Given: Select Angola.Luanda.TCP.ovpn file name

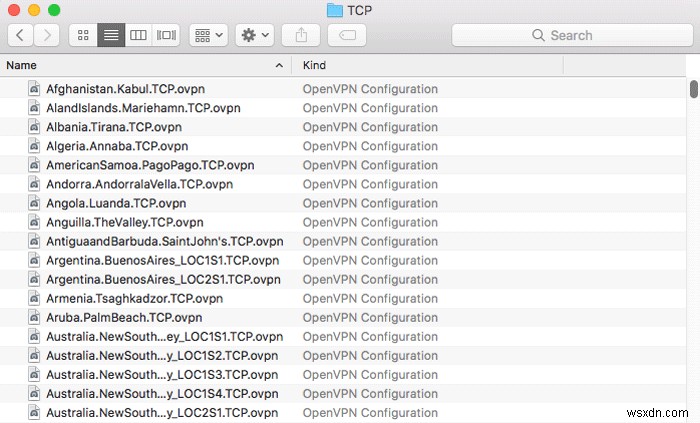Looking at the screenshot, I should 116,203.
